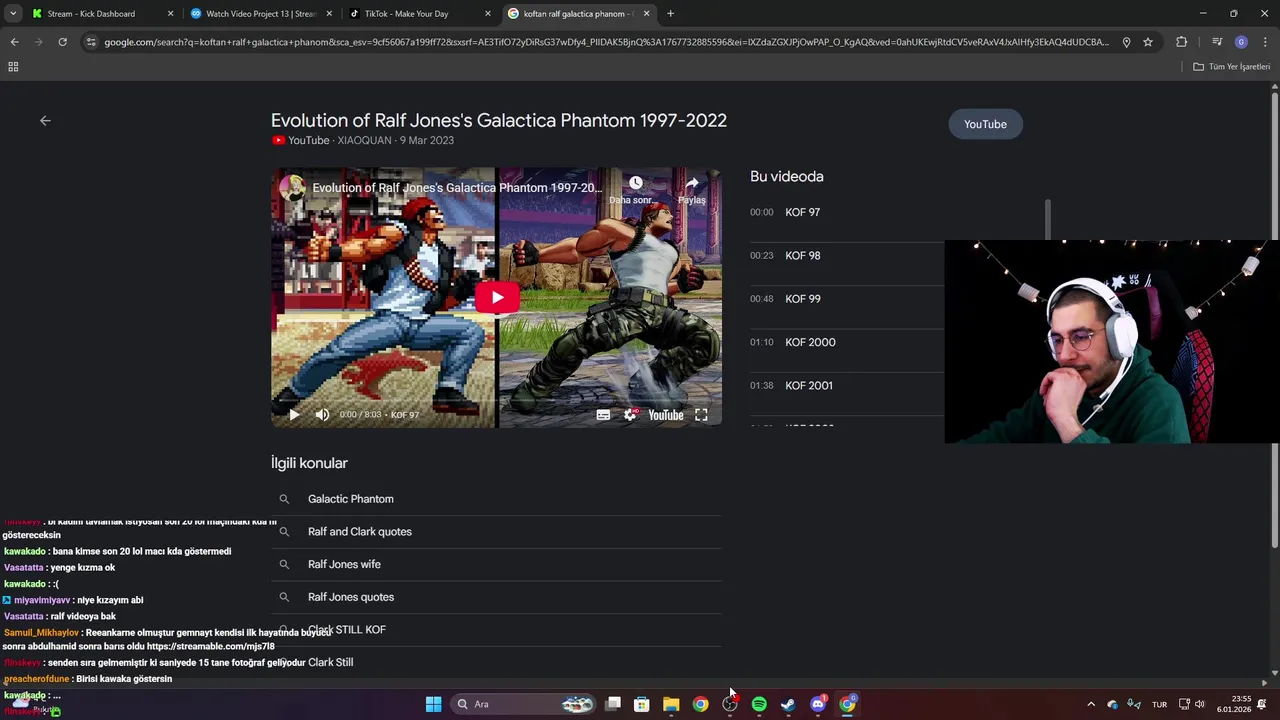Click the chapter list scrollbar
Viewport: 1280px width, 720px height.
(x=1048, y=220)
